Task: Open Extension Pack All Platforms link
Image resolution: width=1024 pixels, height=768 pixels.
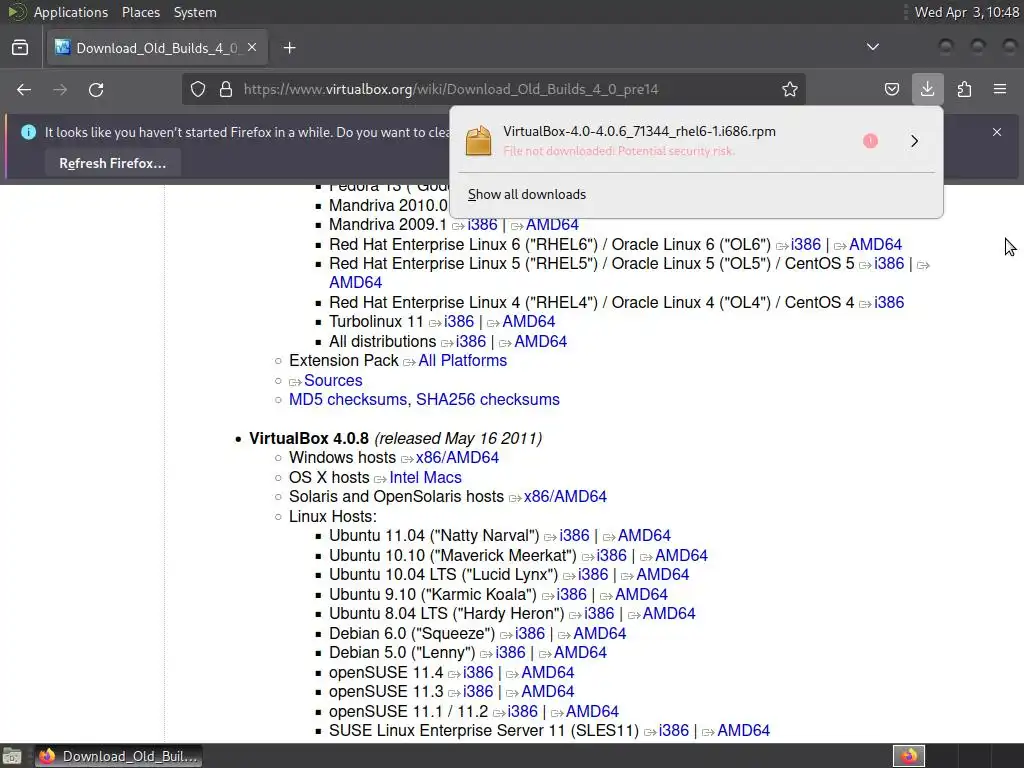Action: pyautogui.click(x=462, y=360)
